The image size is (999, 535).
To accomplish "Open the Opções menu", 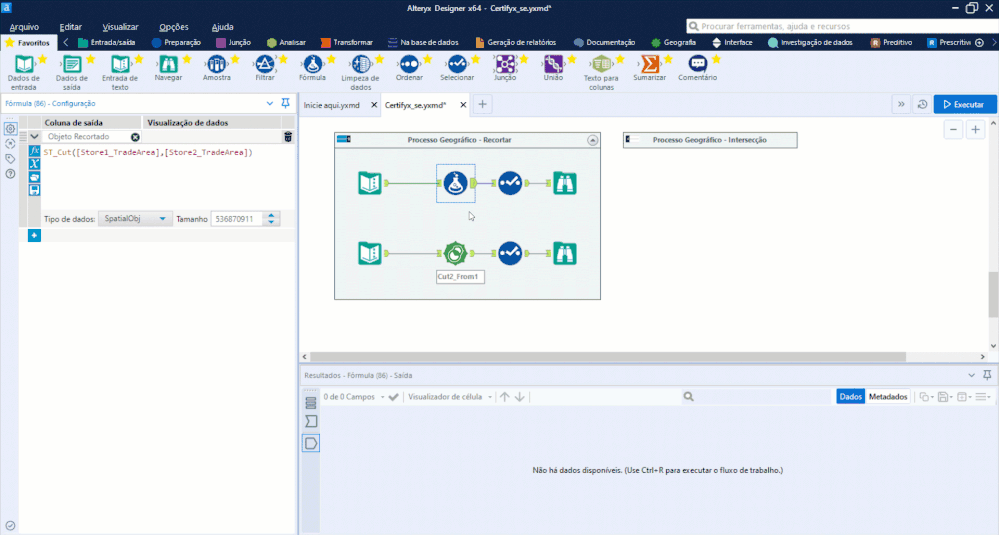I will (x=174, y=27).
